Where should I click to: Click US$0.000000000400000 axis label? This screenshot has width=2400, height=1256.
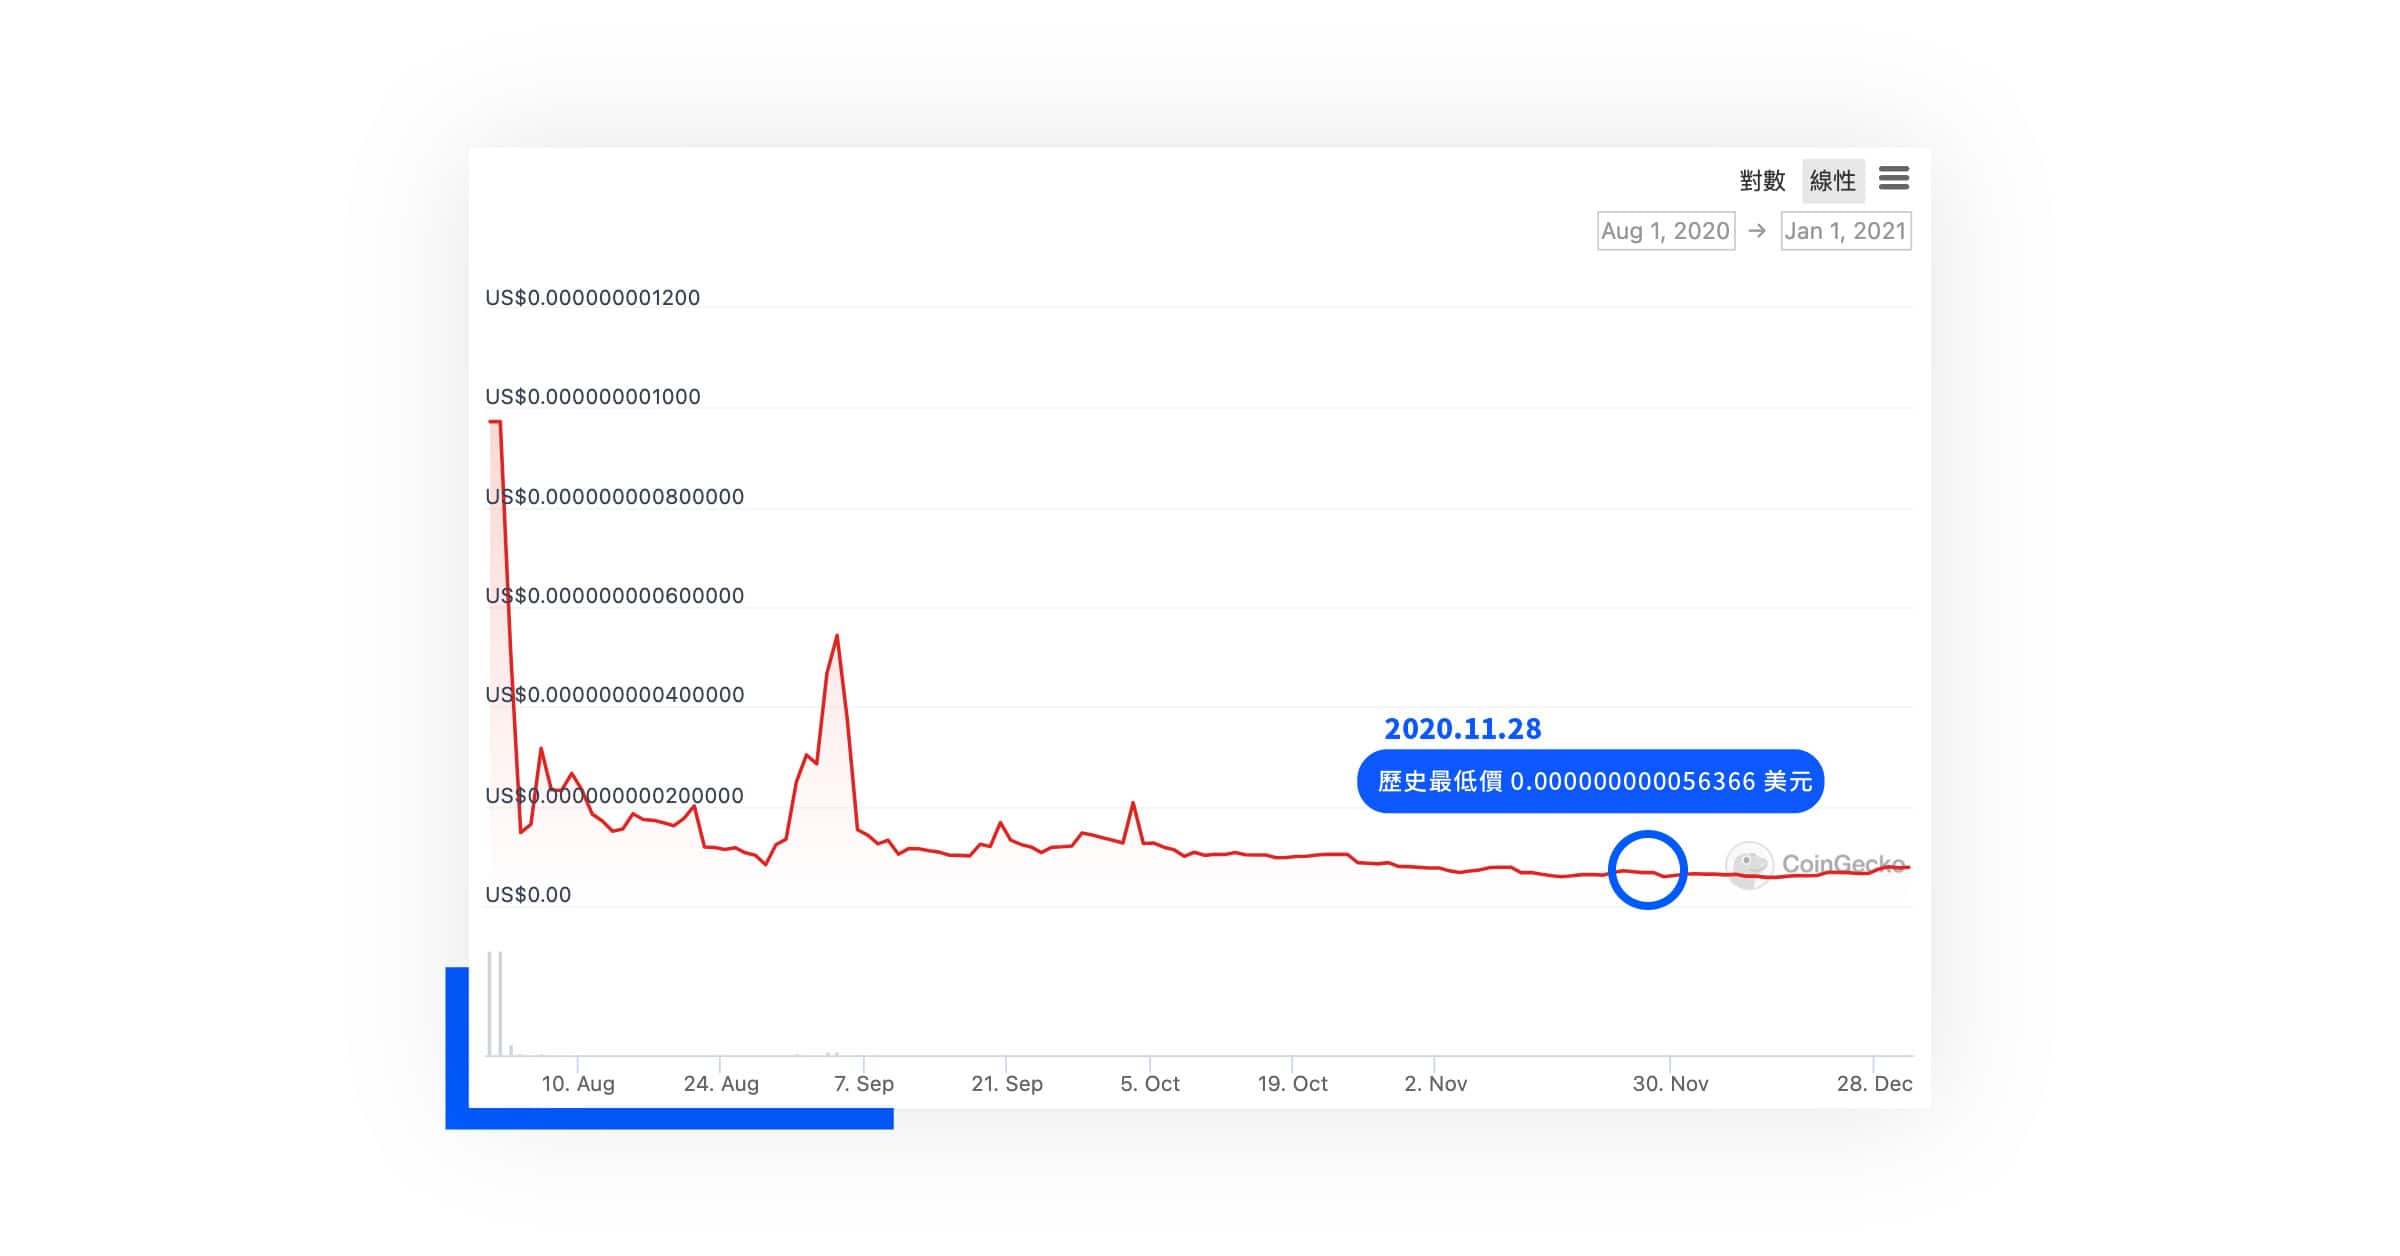(x=614, y=695)
